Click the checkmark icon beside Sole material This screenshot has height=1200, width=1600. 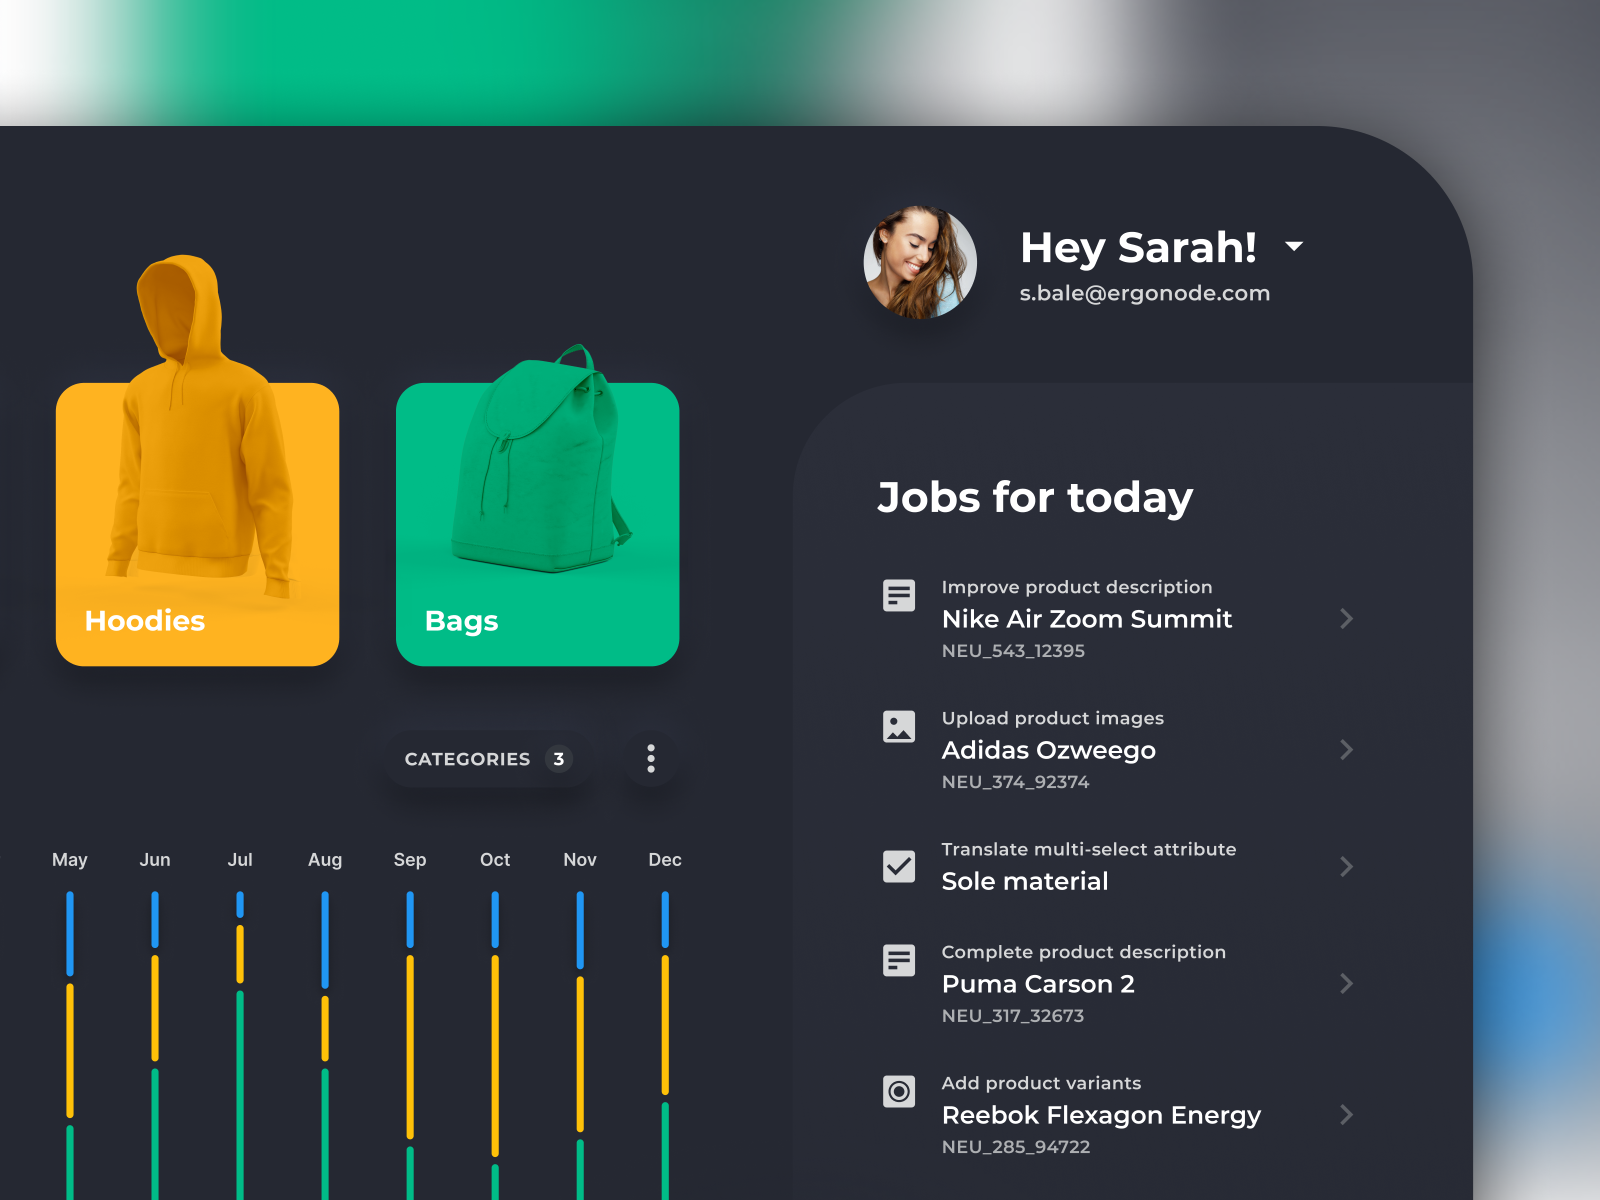click(899, 866)
